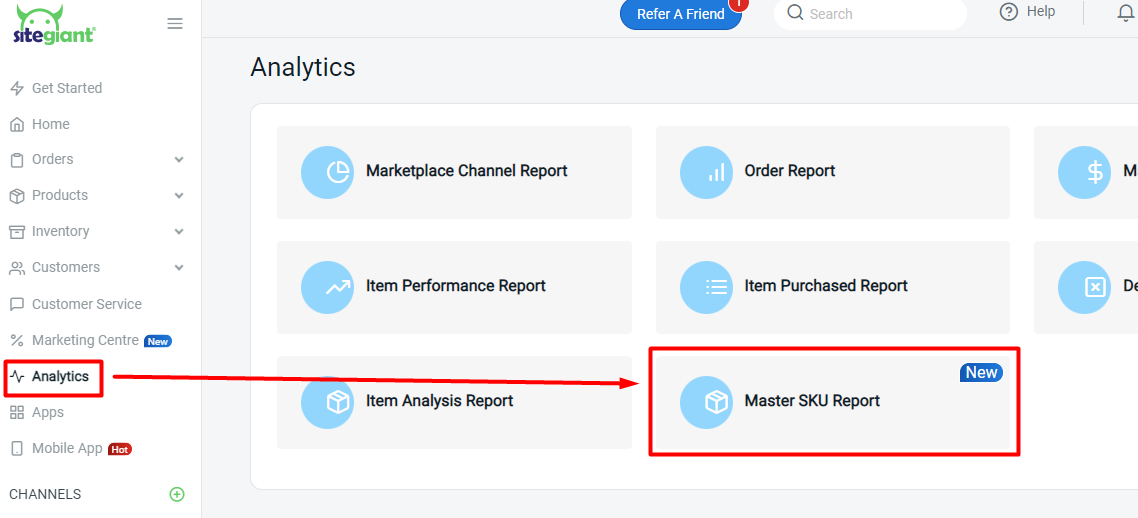
Task: Expand the Customers menu chevron
Action: 179,268
